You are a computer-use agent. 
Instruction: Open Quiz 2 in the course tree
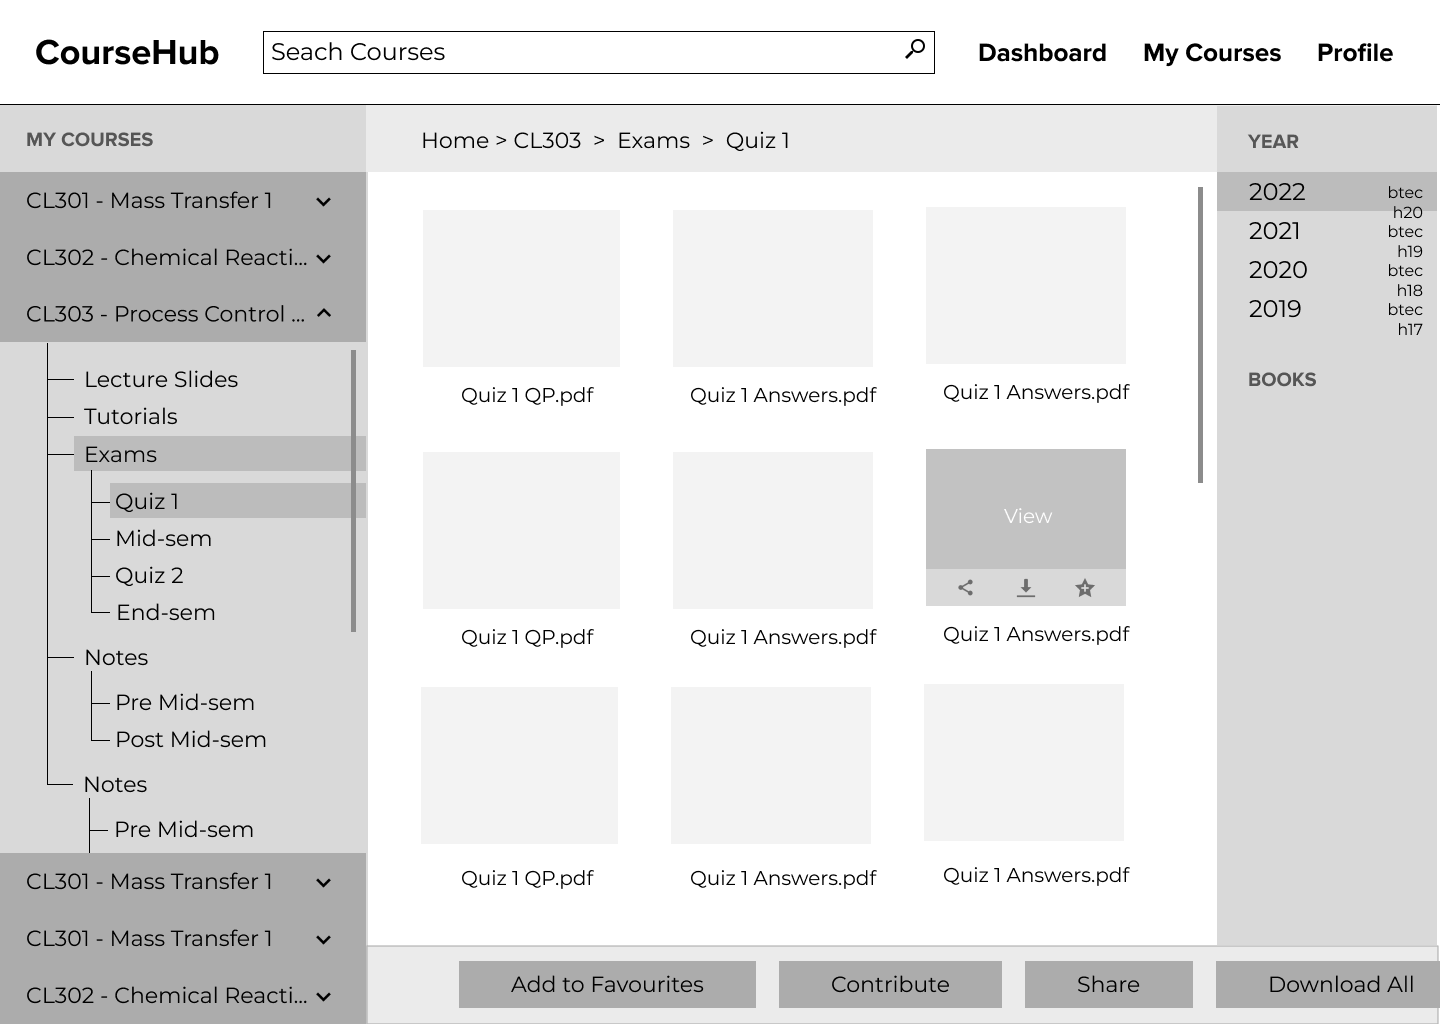pyautogui.click(x=149, y=576)
